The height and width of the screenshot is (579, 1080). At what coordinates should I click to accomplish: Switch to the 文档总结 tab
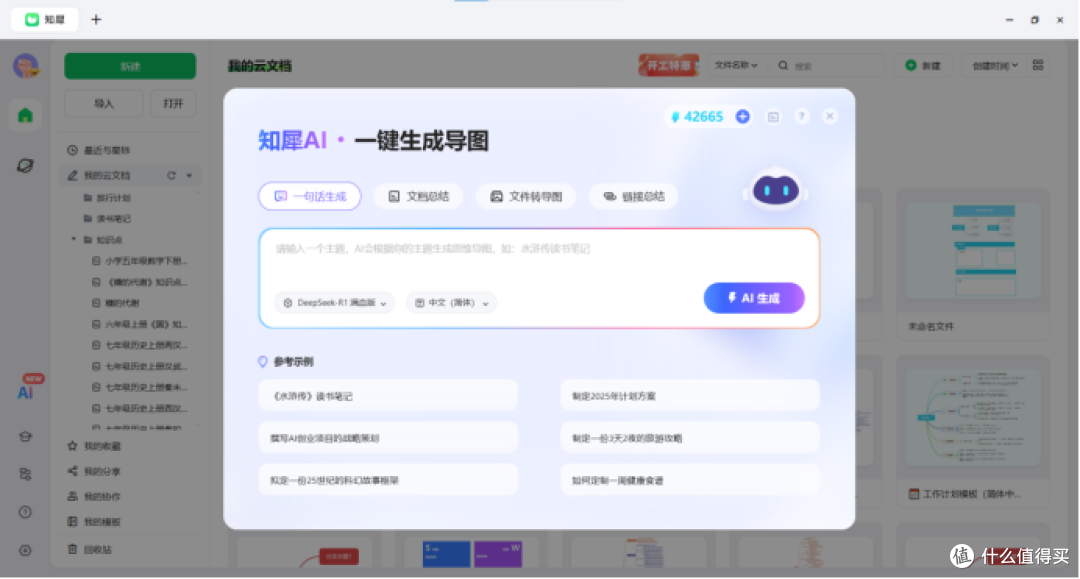tap(418, 196)
